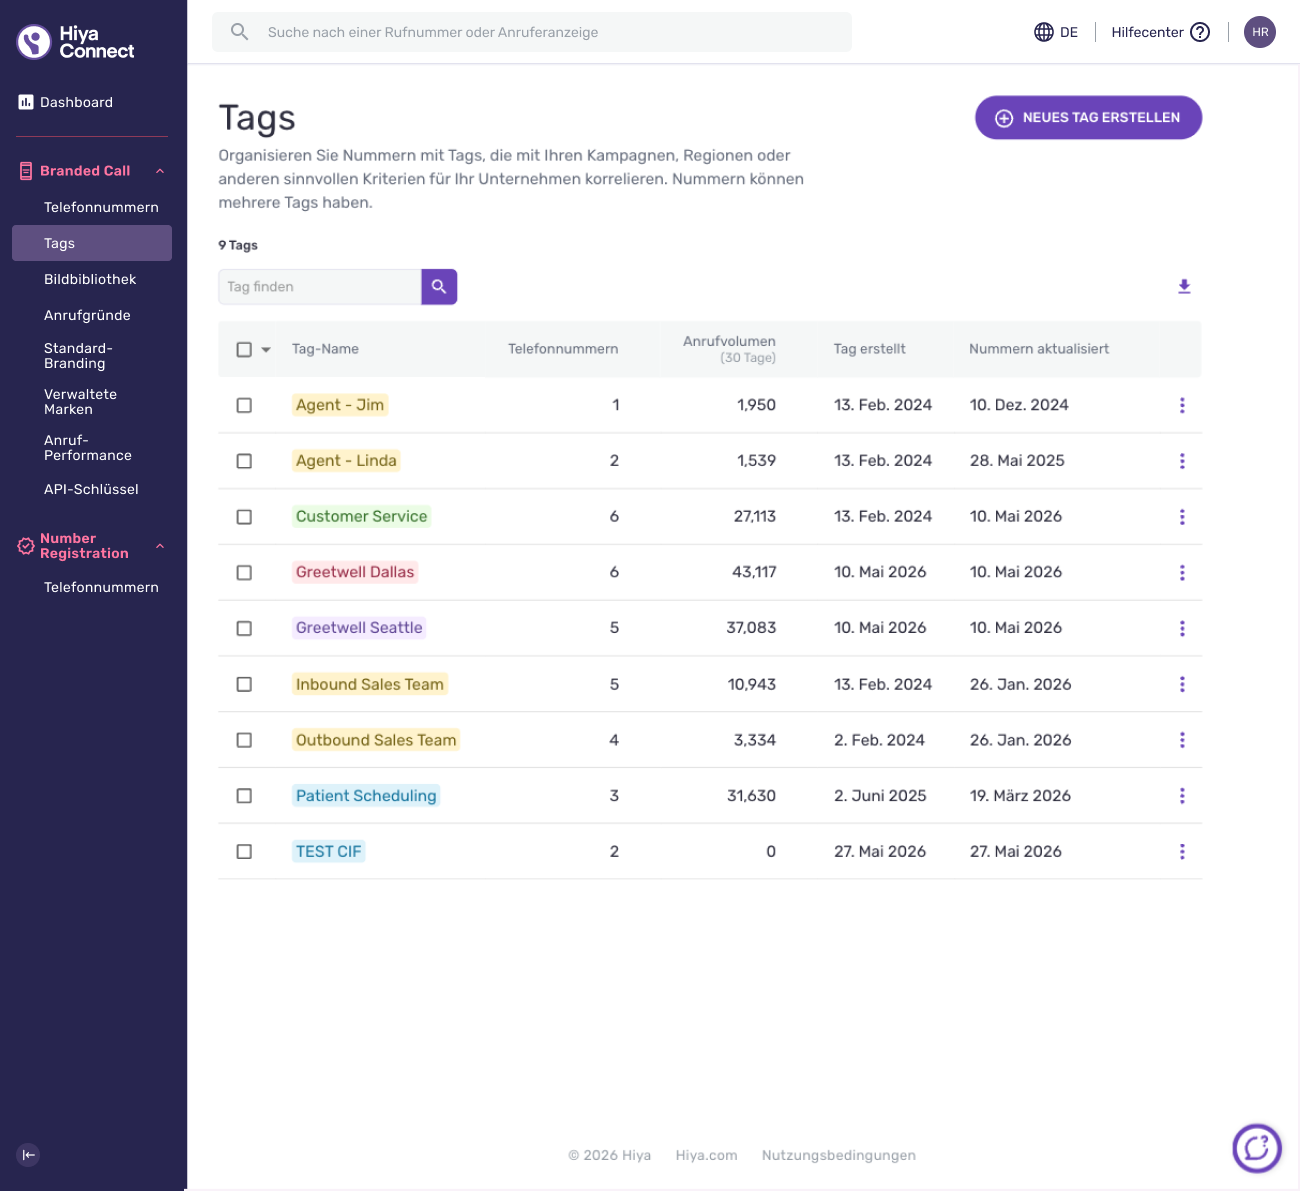
Task: Click the Neues Tag erstellen button
Action: 1088,118
